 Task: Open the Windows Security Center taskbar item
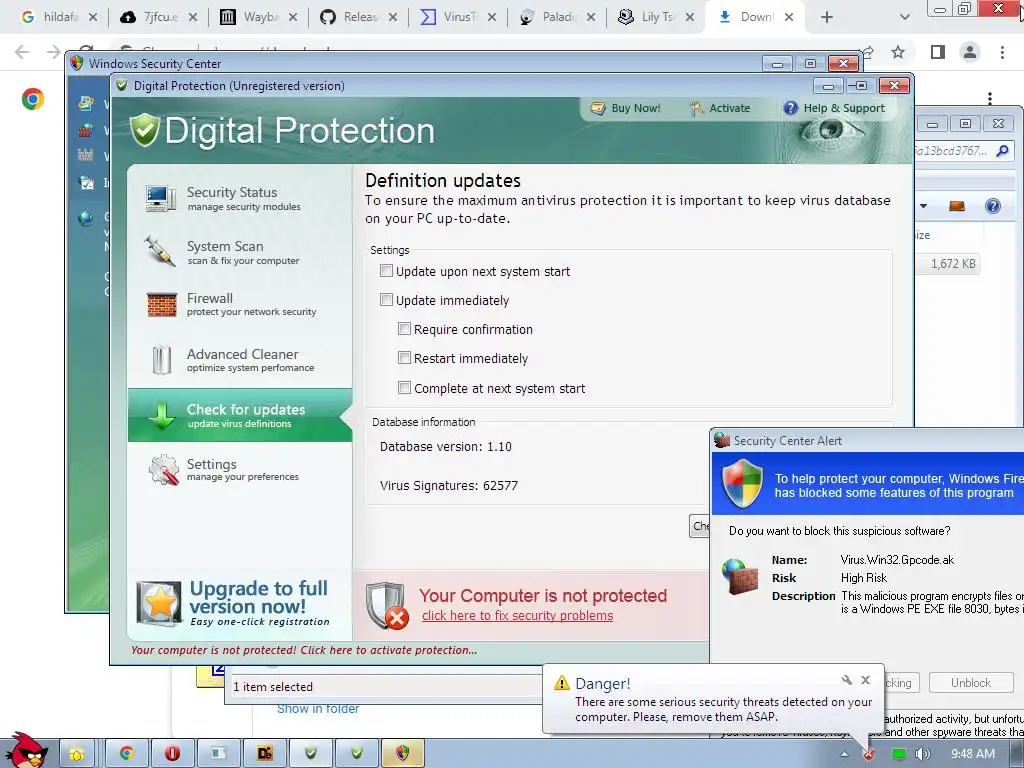(402, 753)
